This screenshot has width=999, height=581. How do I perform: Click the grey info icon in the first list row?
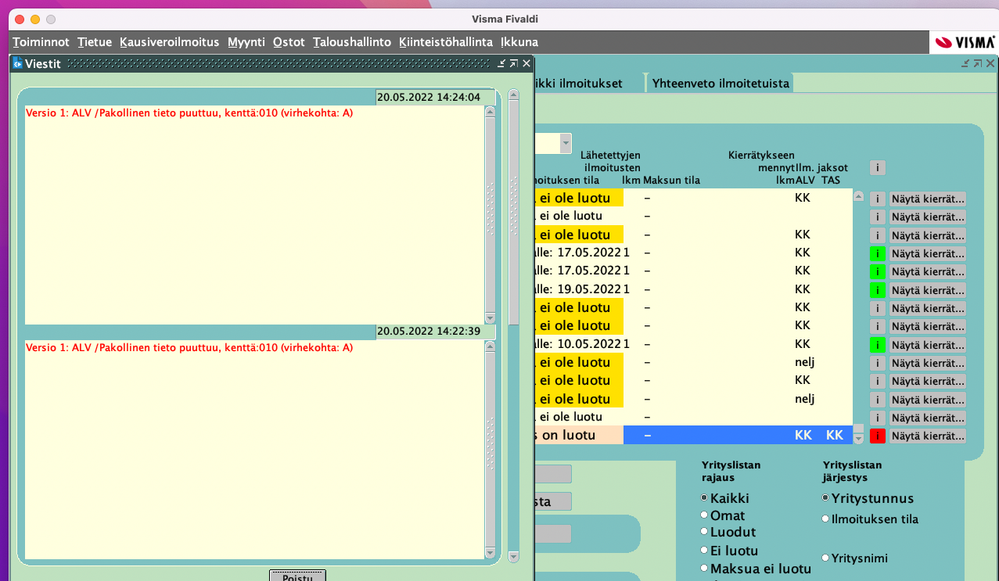(x=877, y=199)
